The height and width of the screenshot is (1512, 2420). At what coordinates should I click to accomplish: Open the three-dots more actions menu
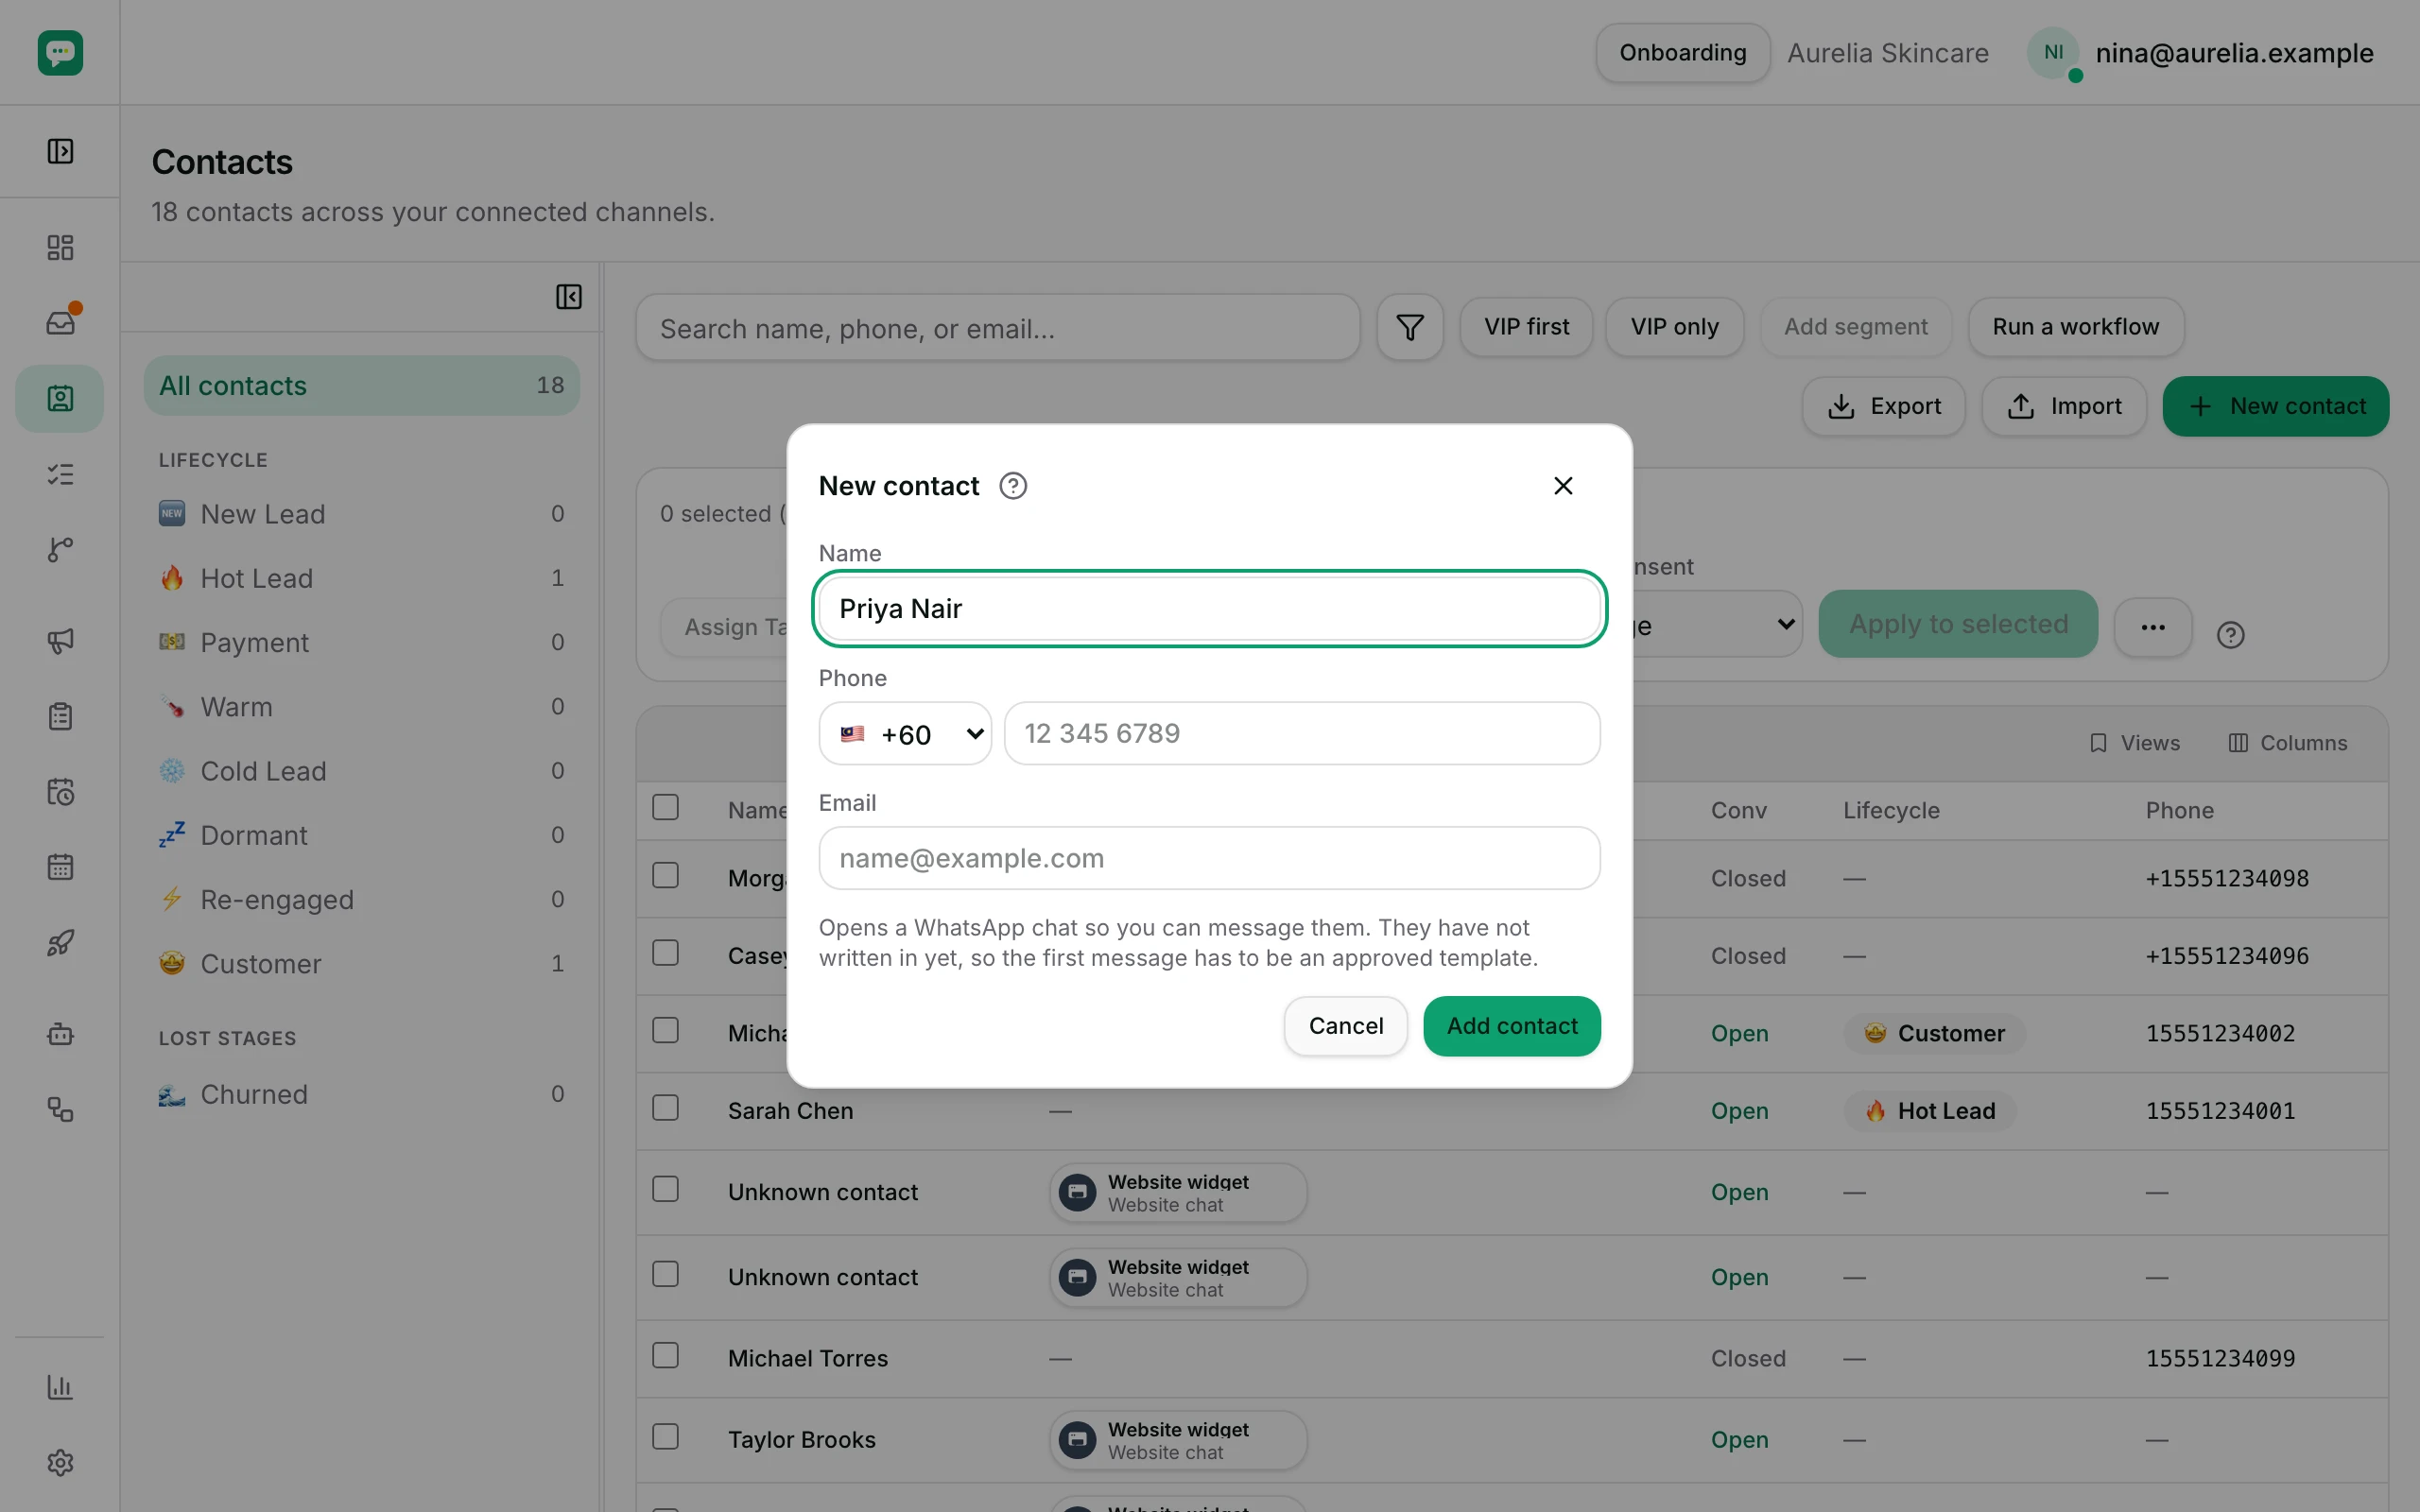pyautogui.click(x=2153, y=628)
